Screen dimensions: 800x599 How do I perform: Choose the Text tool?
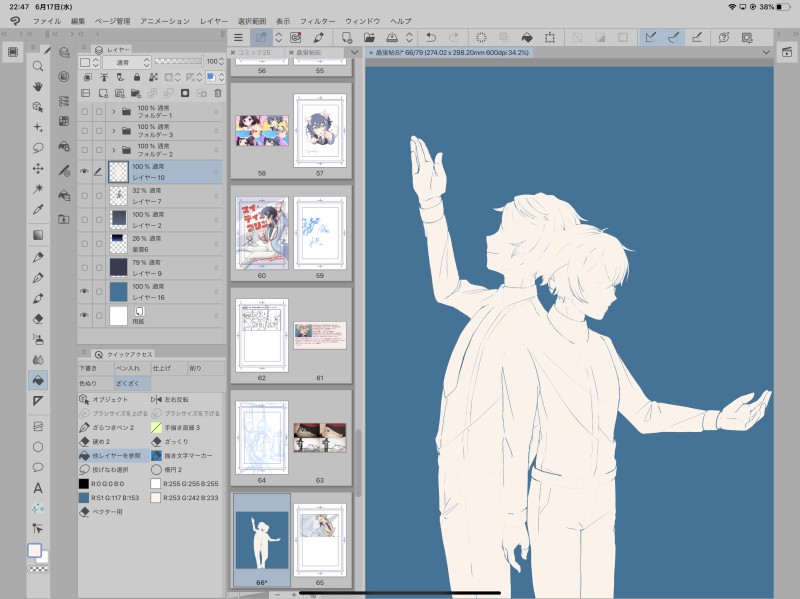tap(38, 488)
